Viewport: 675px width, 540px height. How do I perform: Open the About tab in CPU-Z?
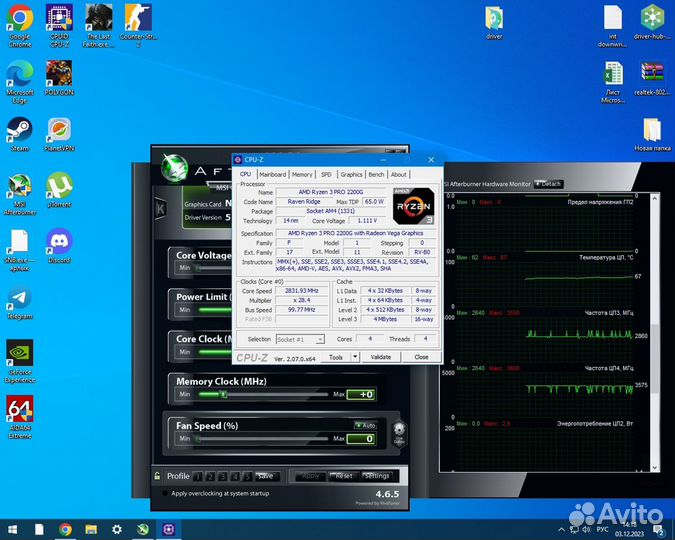[x=398, y=174]
